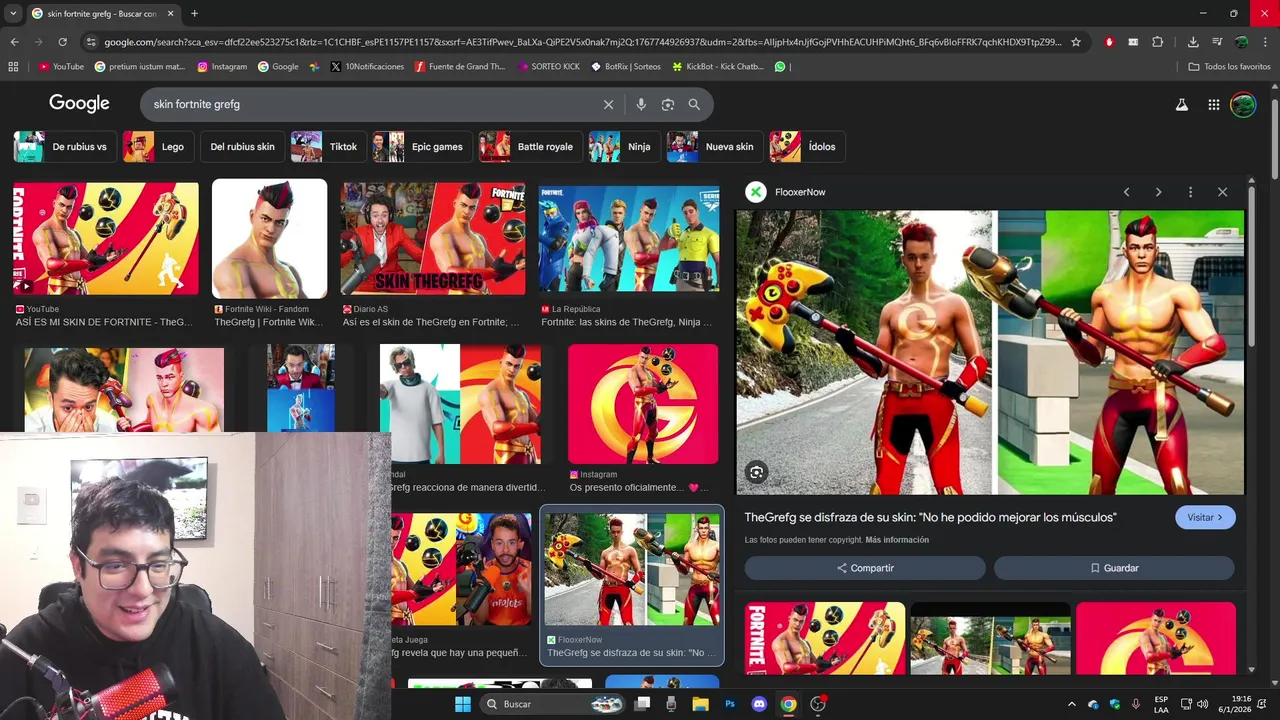The height and width of the screenshot is (720, 1280).
Task: Open the Chrome three-dot menu
Action: (x=1266, y=42)
